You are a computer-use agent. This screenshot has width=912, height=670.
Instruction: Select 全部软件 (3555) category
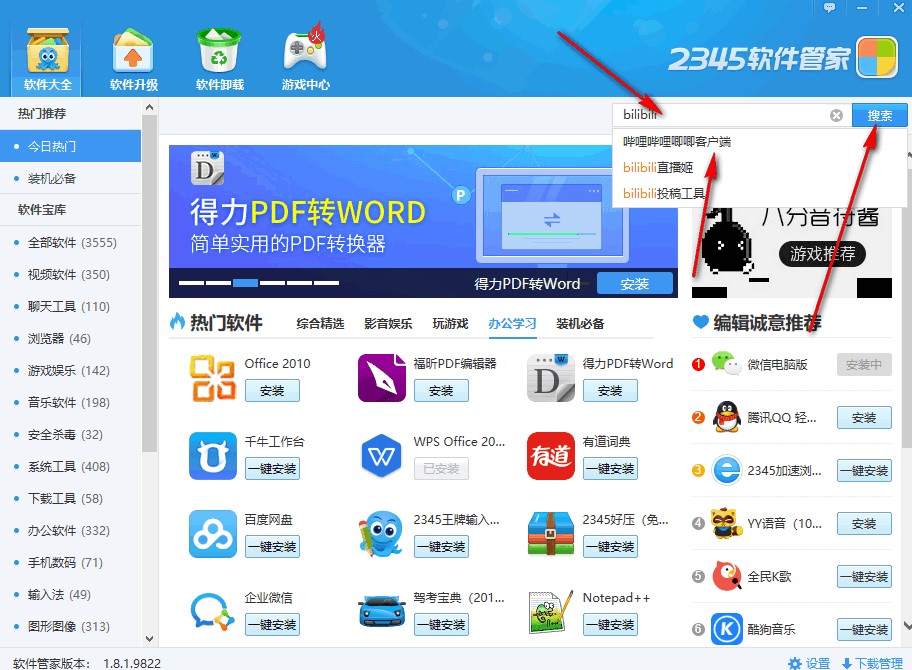(70, 243)
